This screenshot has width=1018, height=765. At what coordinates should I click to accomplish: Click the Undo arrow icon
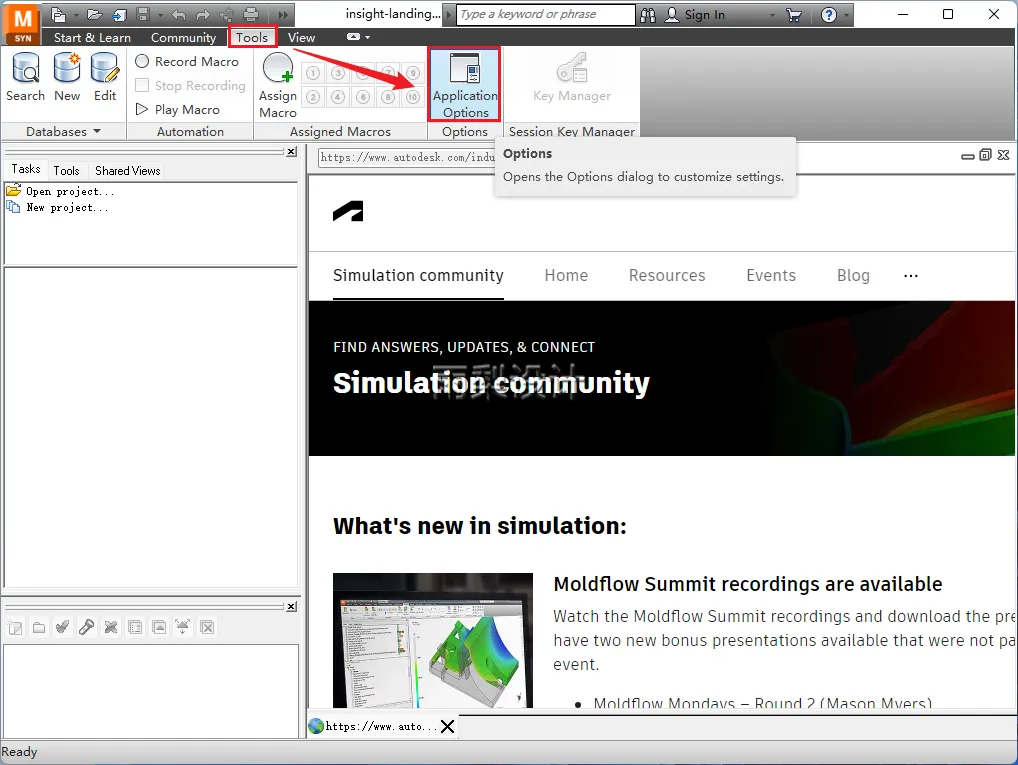(x=179, y=15)
